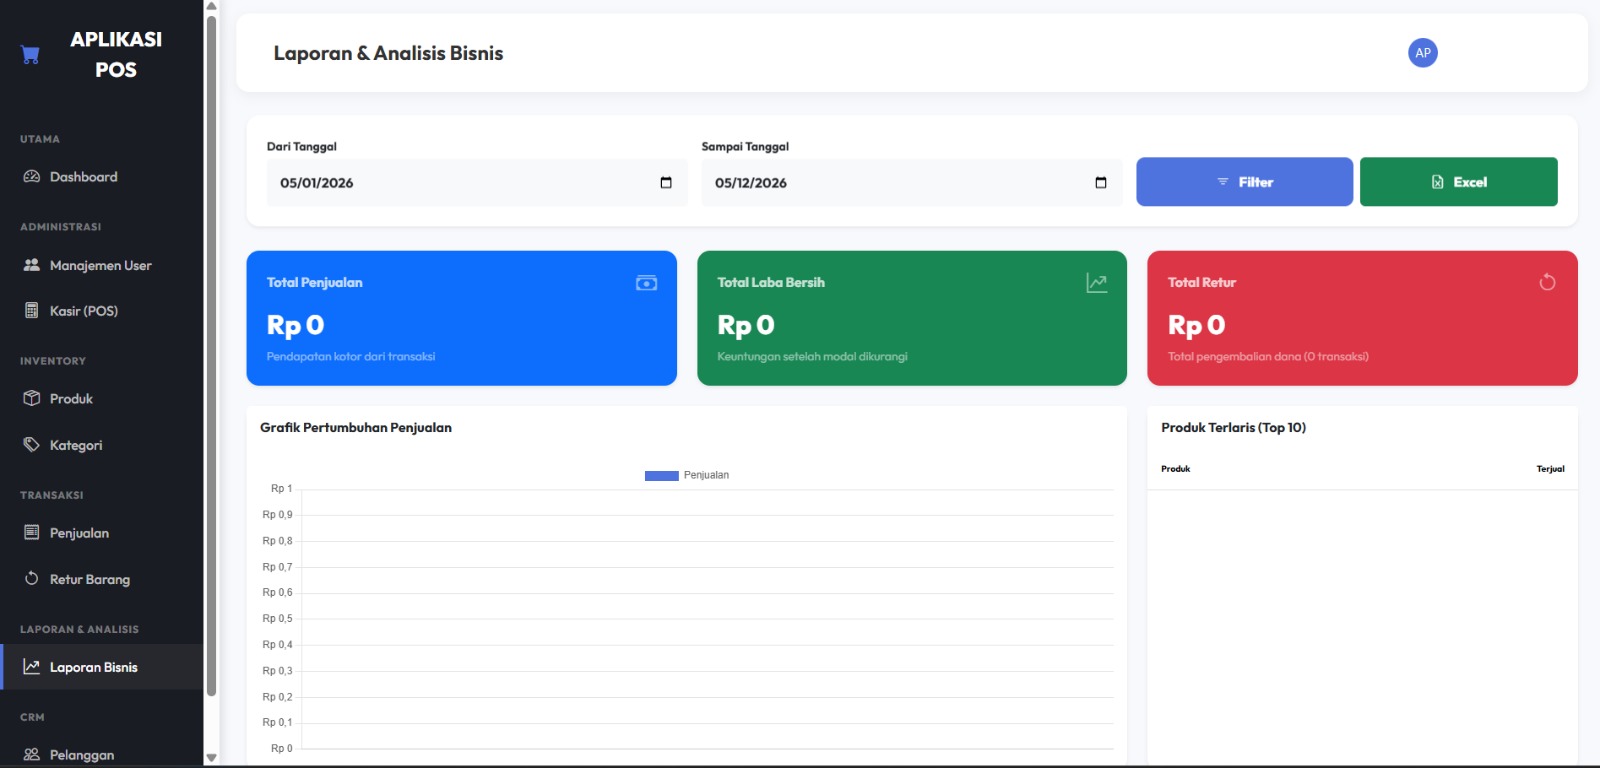Toggle the Penjualan legend color box
The height and width of the screenshot is (768, 1600).
pos(662,475)
